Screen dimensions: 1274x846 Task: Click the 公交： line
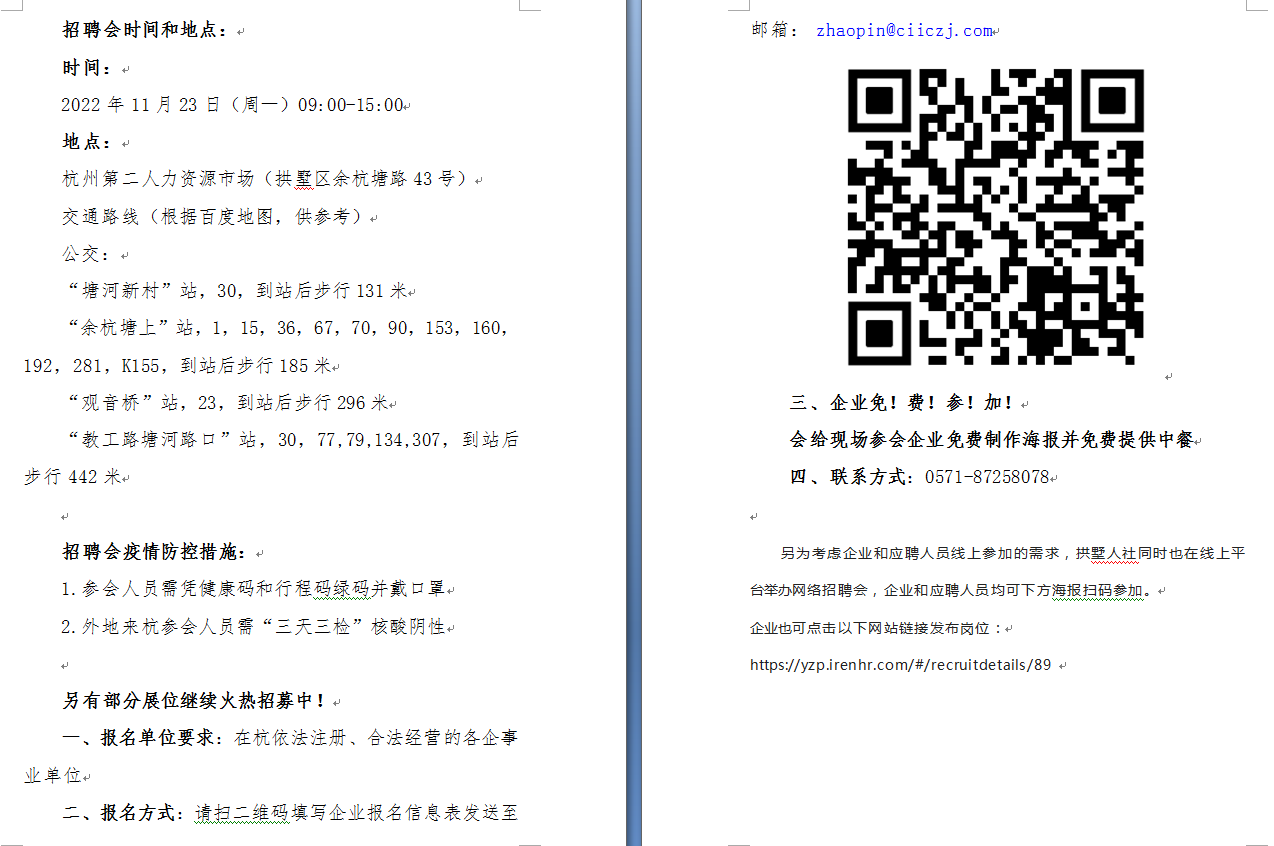88,254
